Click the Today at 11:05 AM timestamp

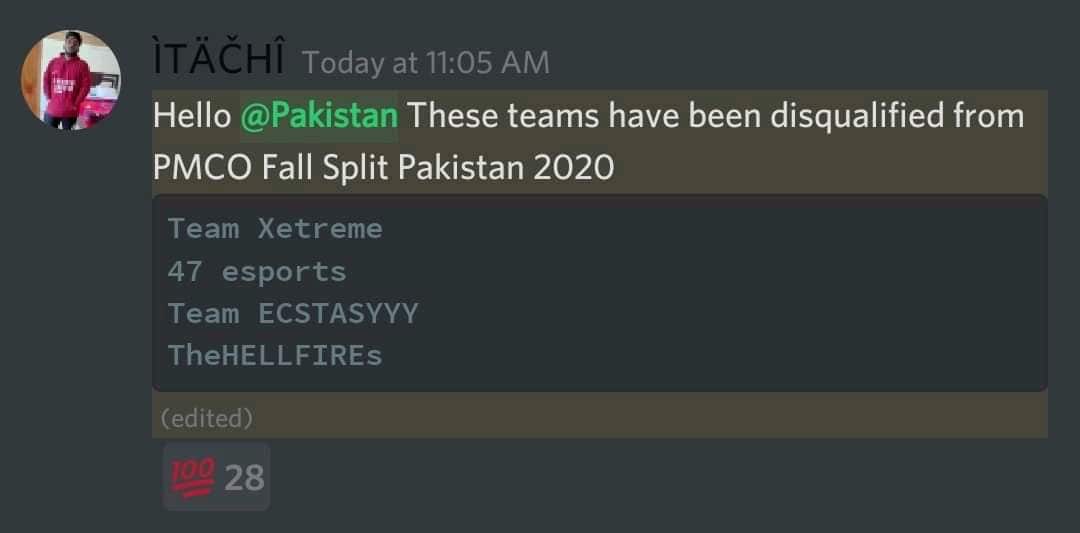[426, 63]
